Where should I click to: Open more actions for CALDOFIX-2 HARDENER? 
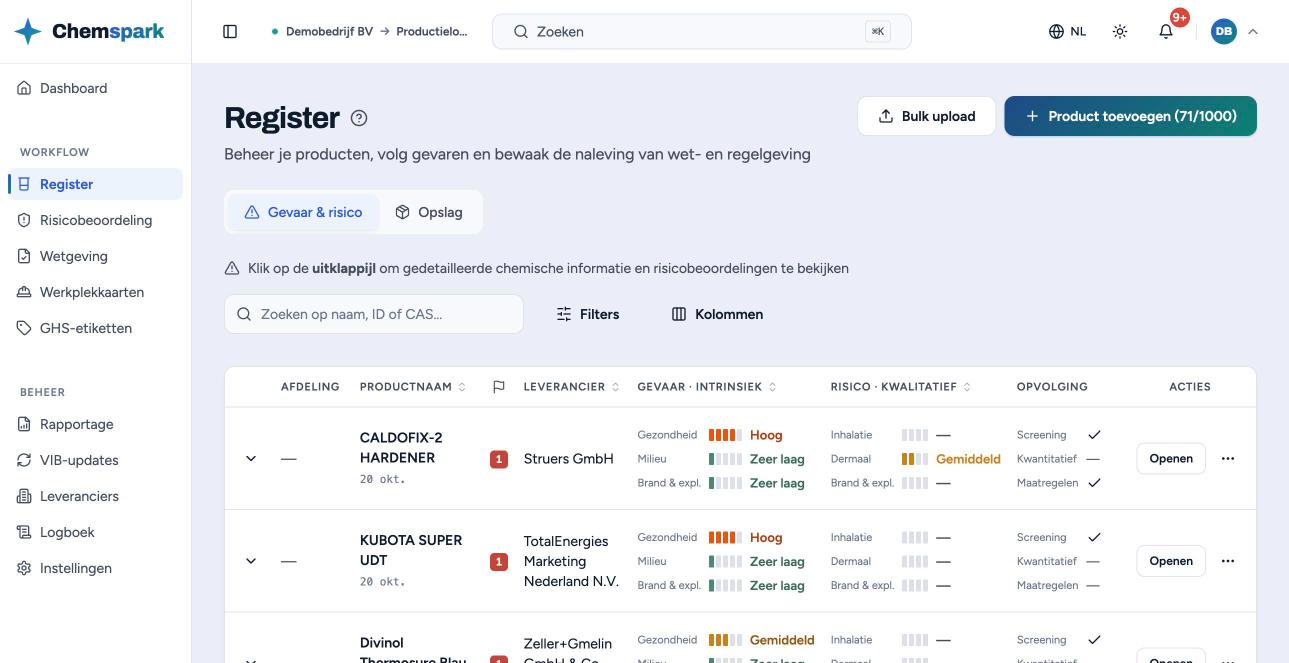coord(1228,459)
